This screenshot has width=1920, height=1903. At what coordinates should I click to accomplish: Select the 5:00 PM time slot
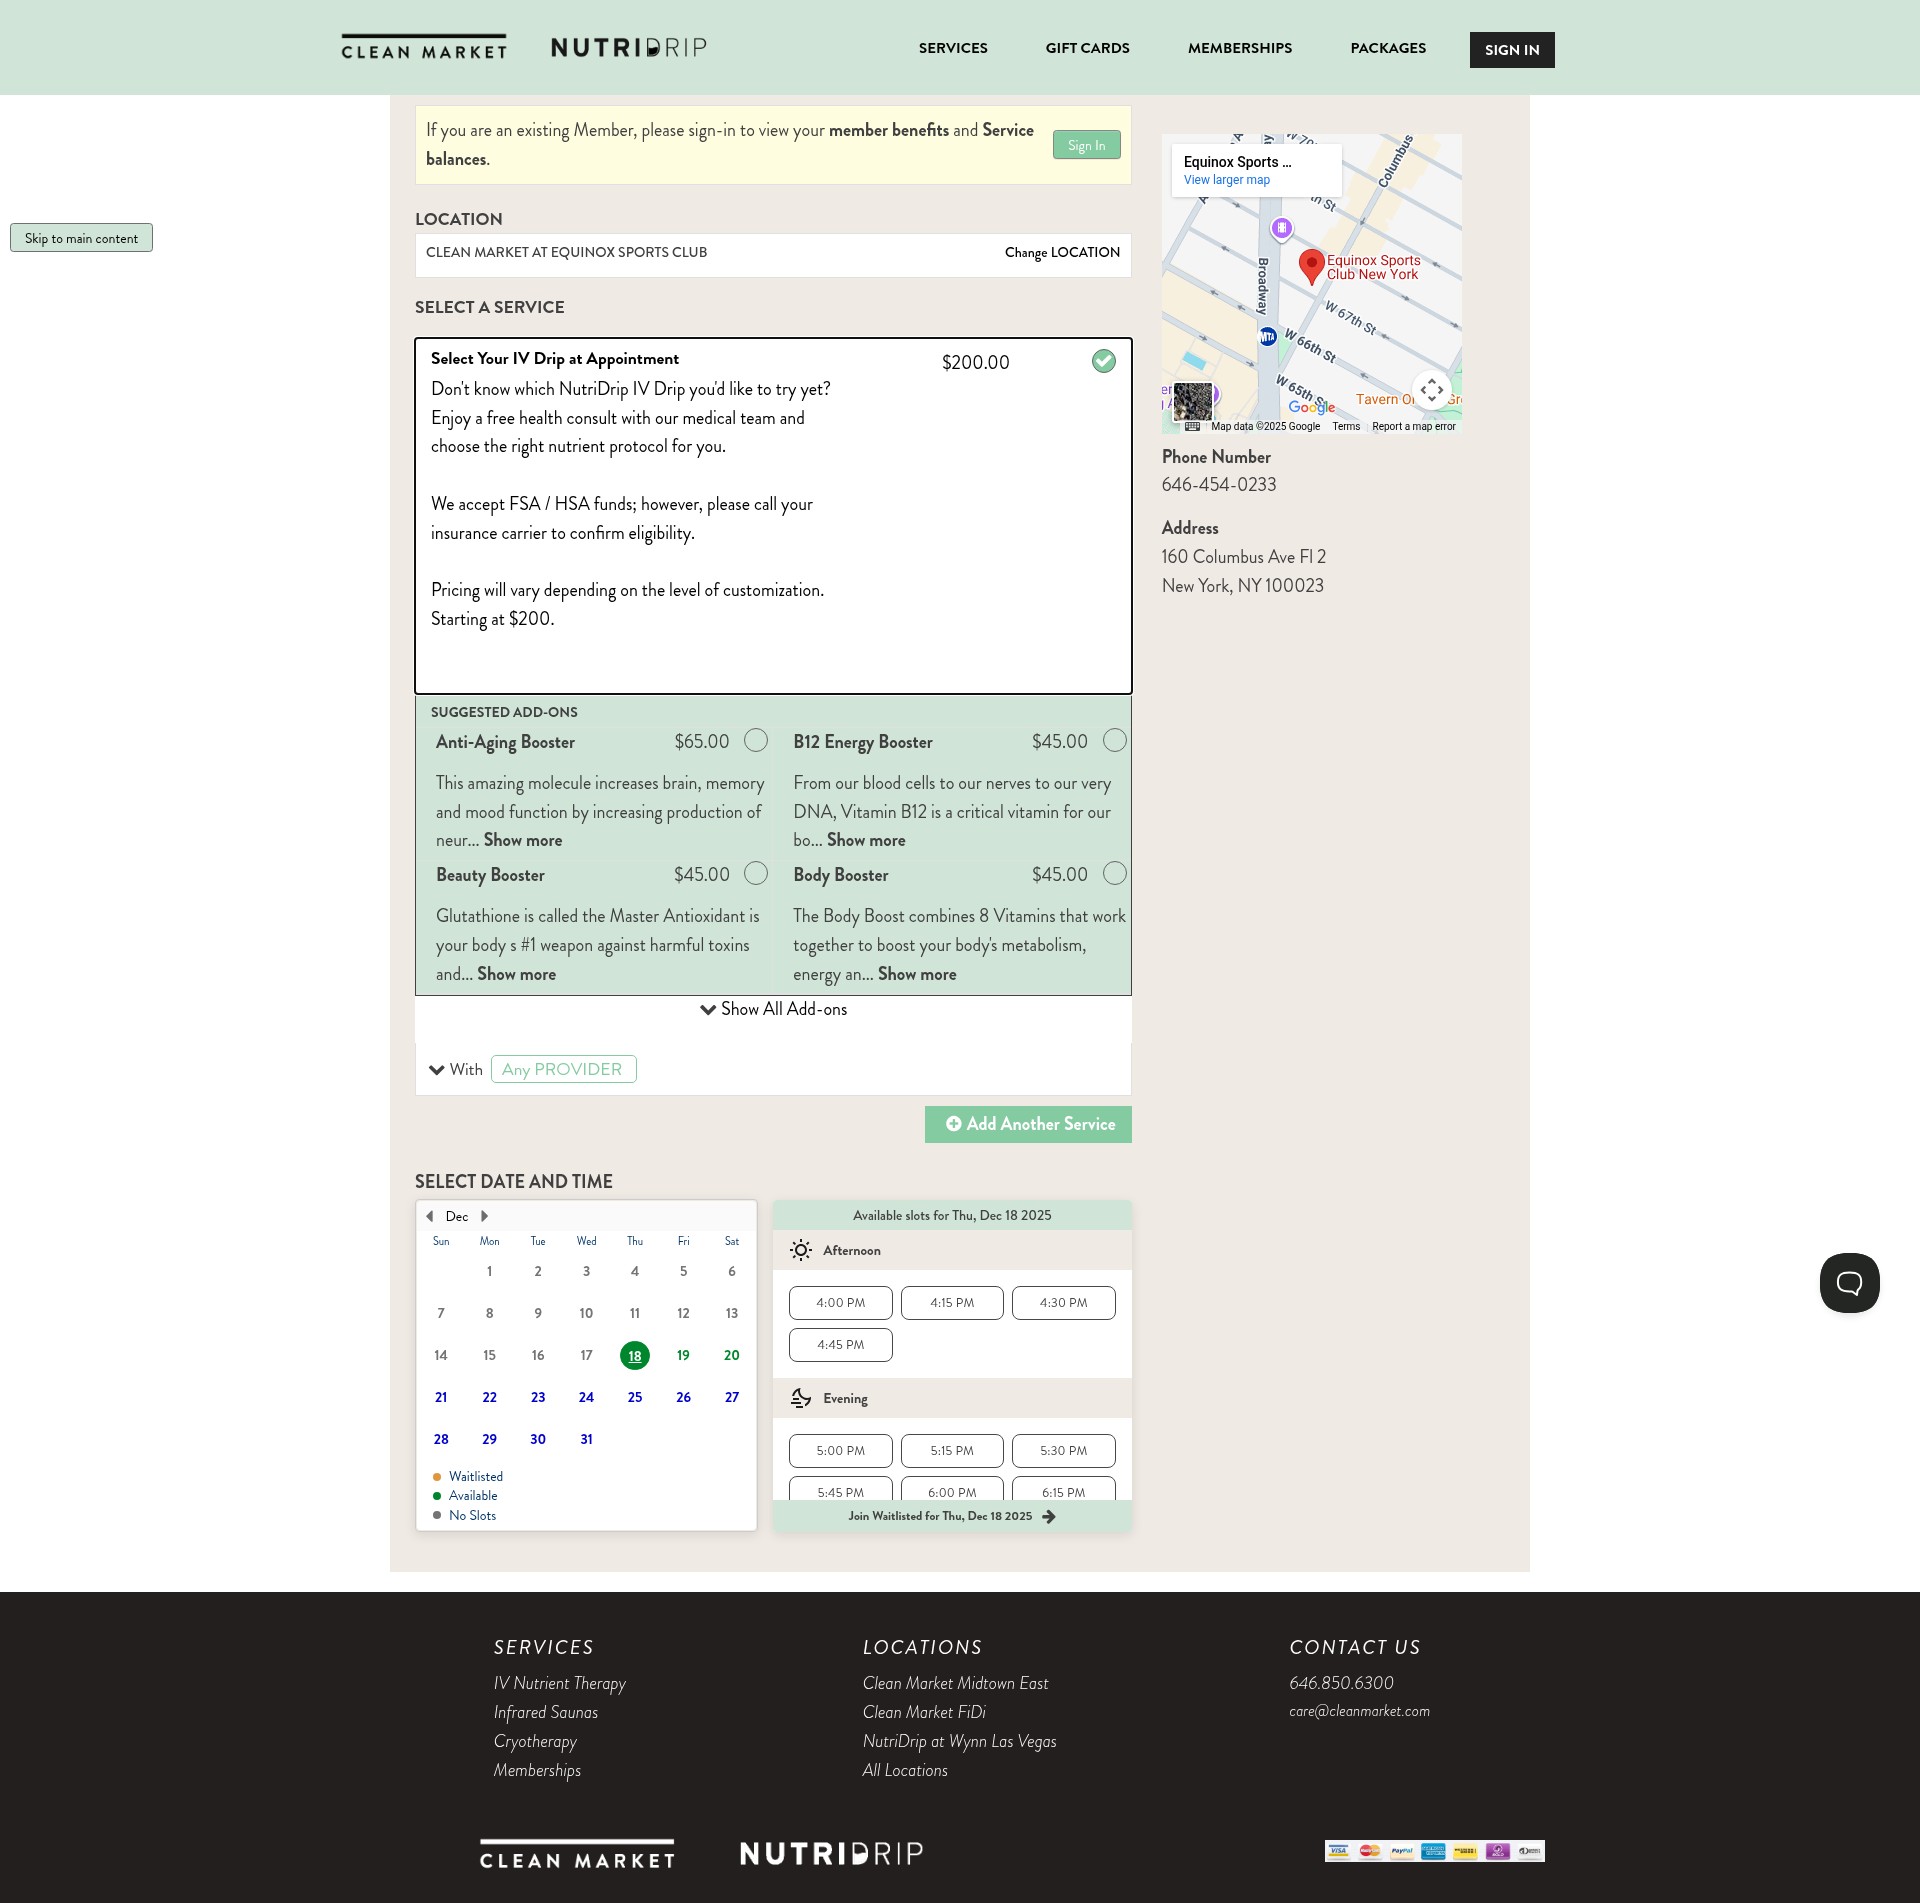click(x=840, y=1451)
